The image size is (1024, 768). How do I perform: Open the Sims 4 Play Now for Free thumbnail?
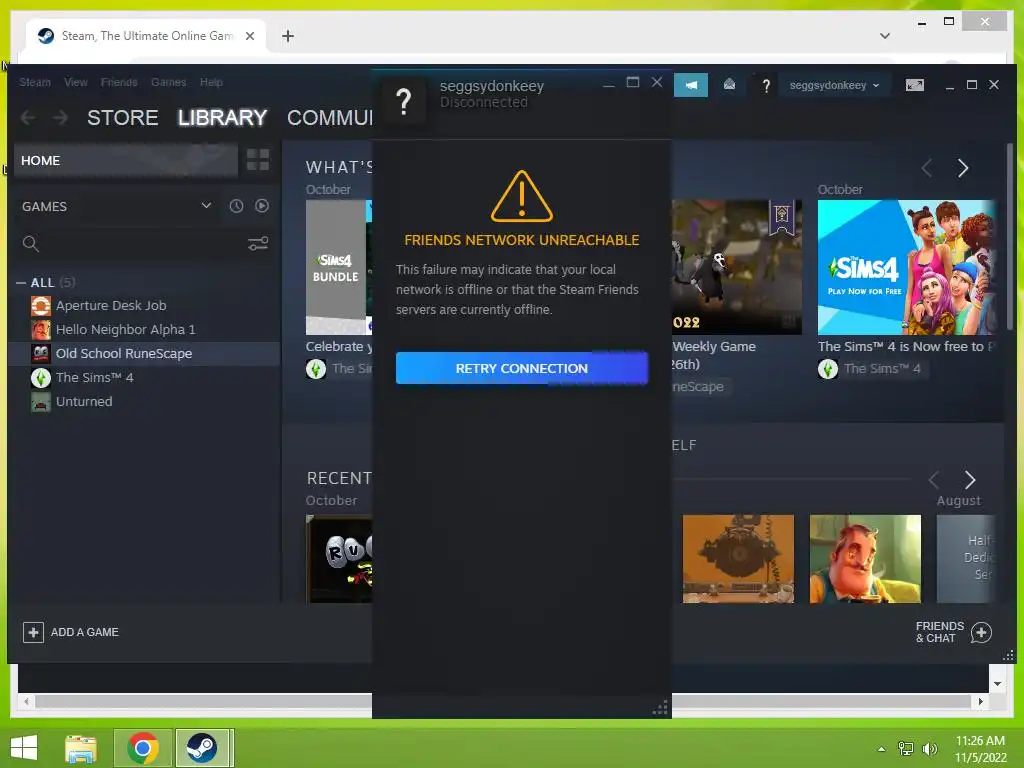[906, 268]
